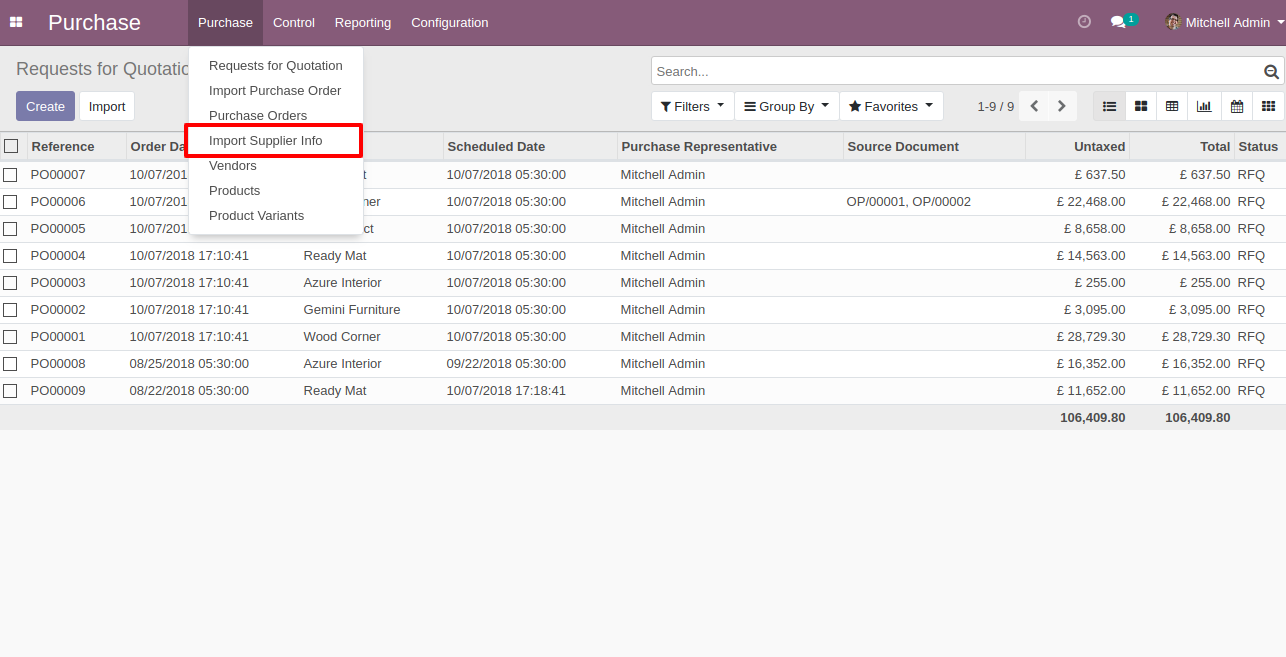Click the record pager 1-9 / 9
This screenshot has height=657, width=1286.
click(995, 106)
